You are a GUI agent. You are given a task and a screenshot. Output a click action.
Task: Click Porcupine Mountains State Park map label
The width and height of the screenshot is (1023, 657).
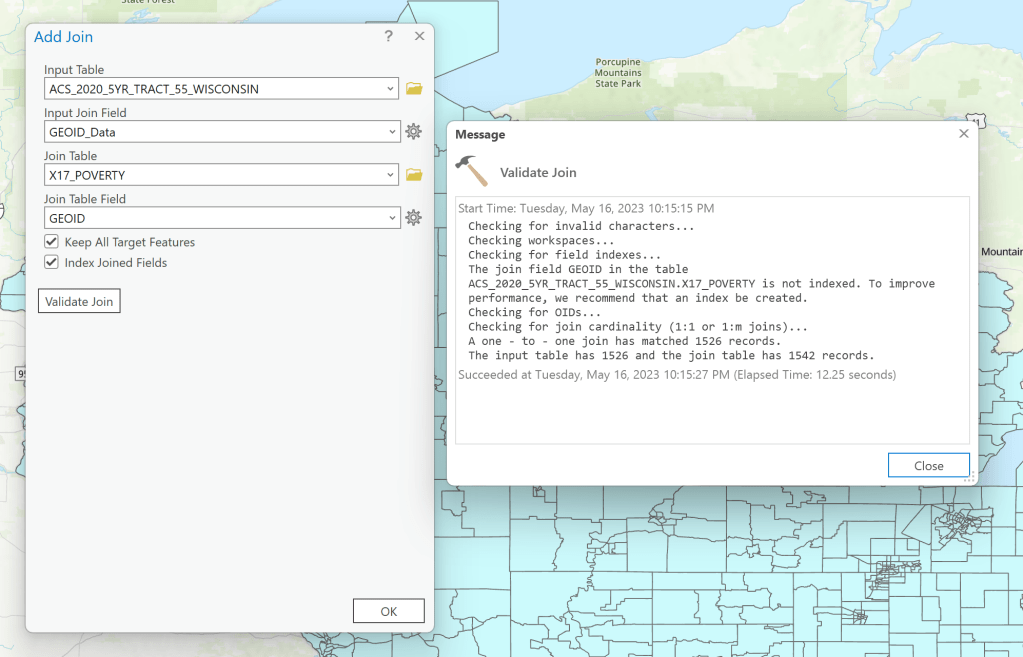618,72
